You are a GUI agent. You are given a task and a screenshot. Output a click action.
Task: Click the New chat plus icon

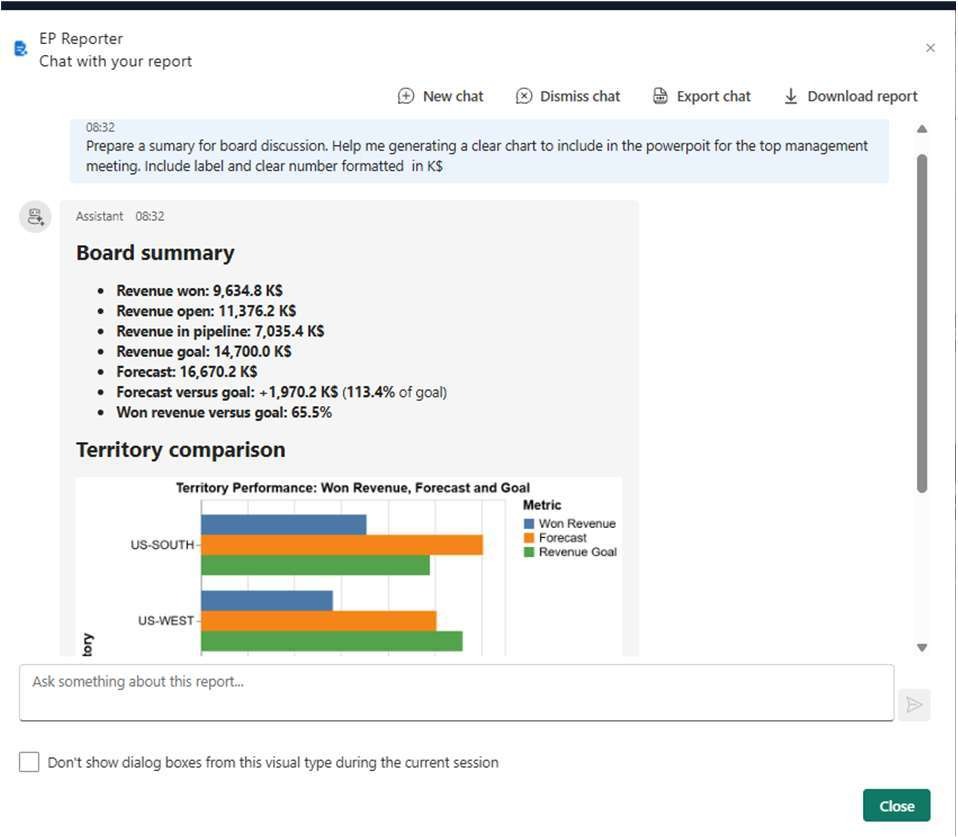406,96
